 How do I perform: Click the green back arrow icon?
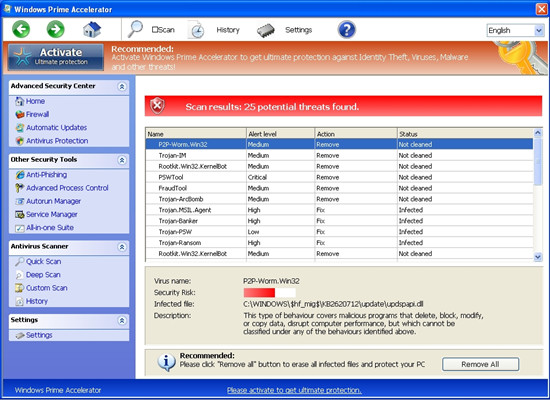[x=21, y=29]
